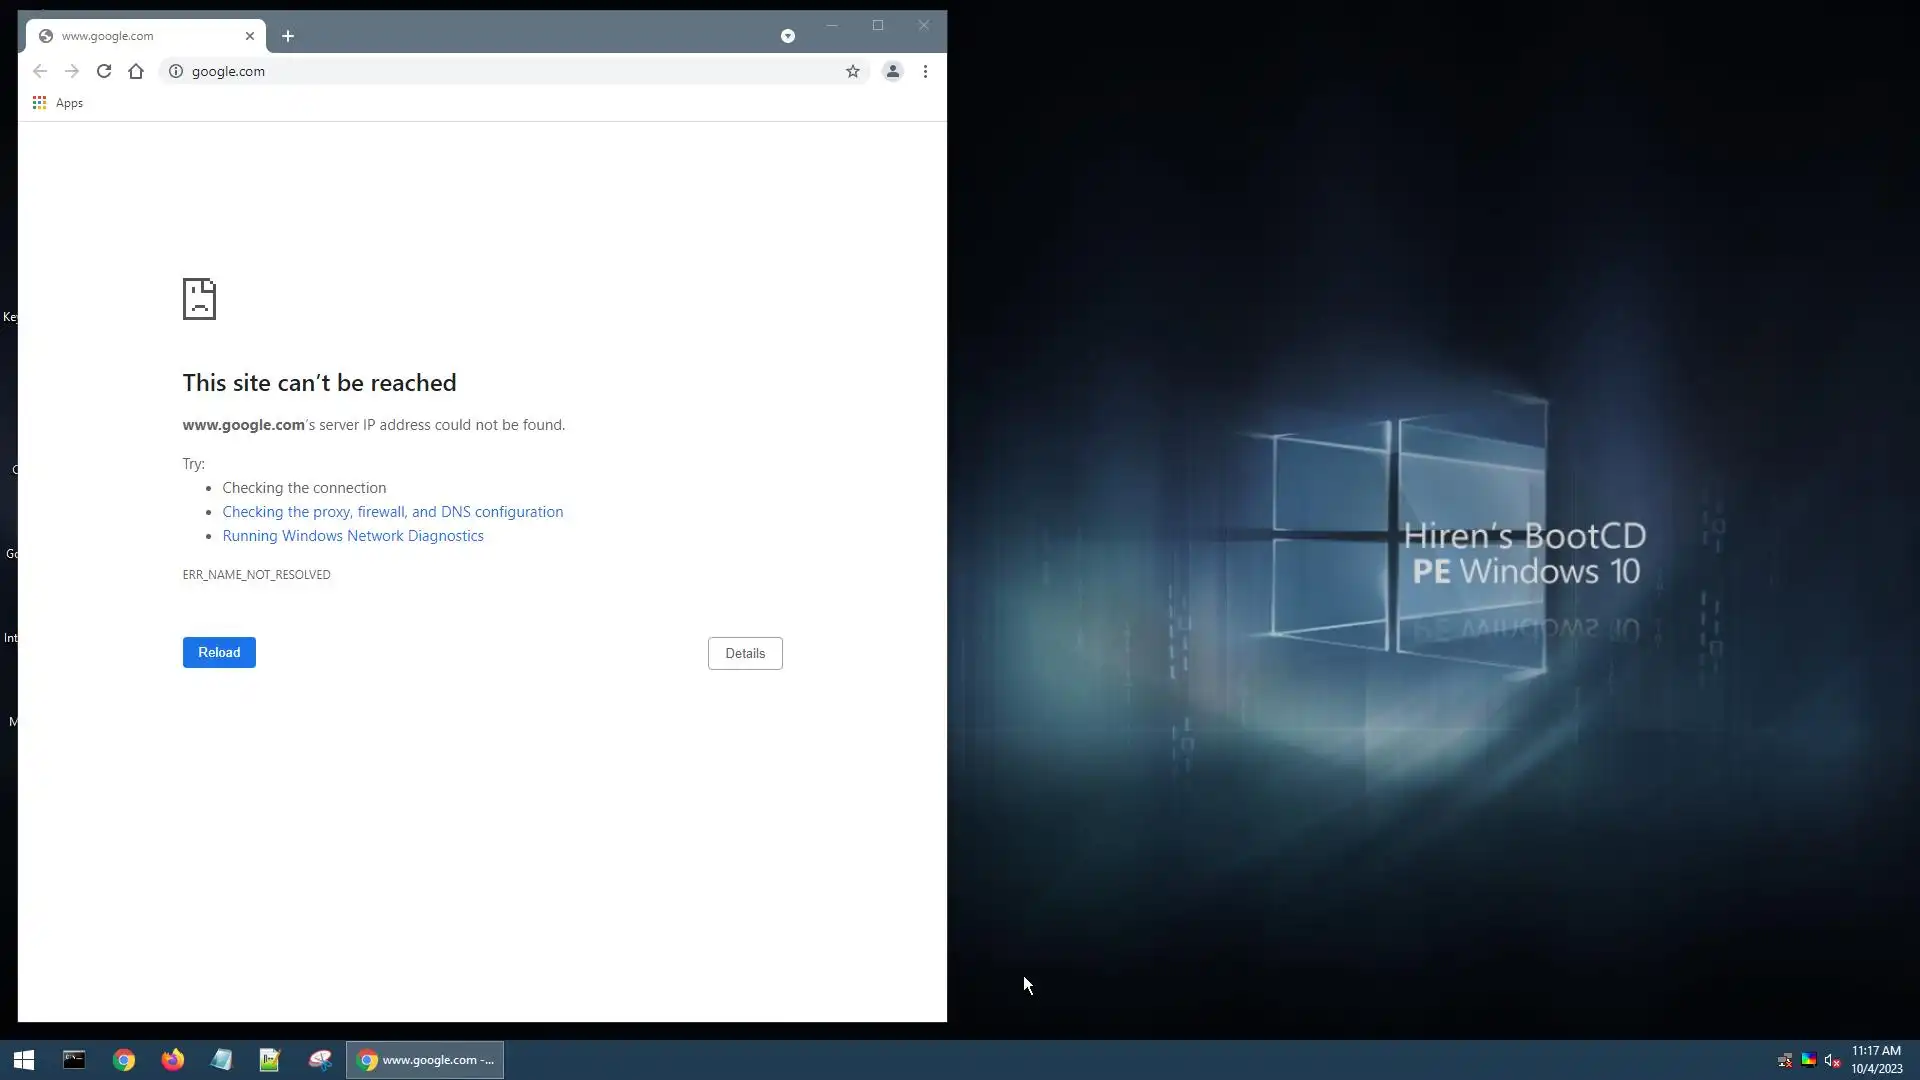Reload the page using toolbar icon
Image resolution: width=1920 pixels, height=1080 pixels.
(x=104, y=71)
